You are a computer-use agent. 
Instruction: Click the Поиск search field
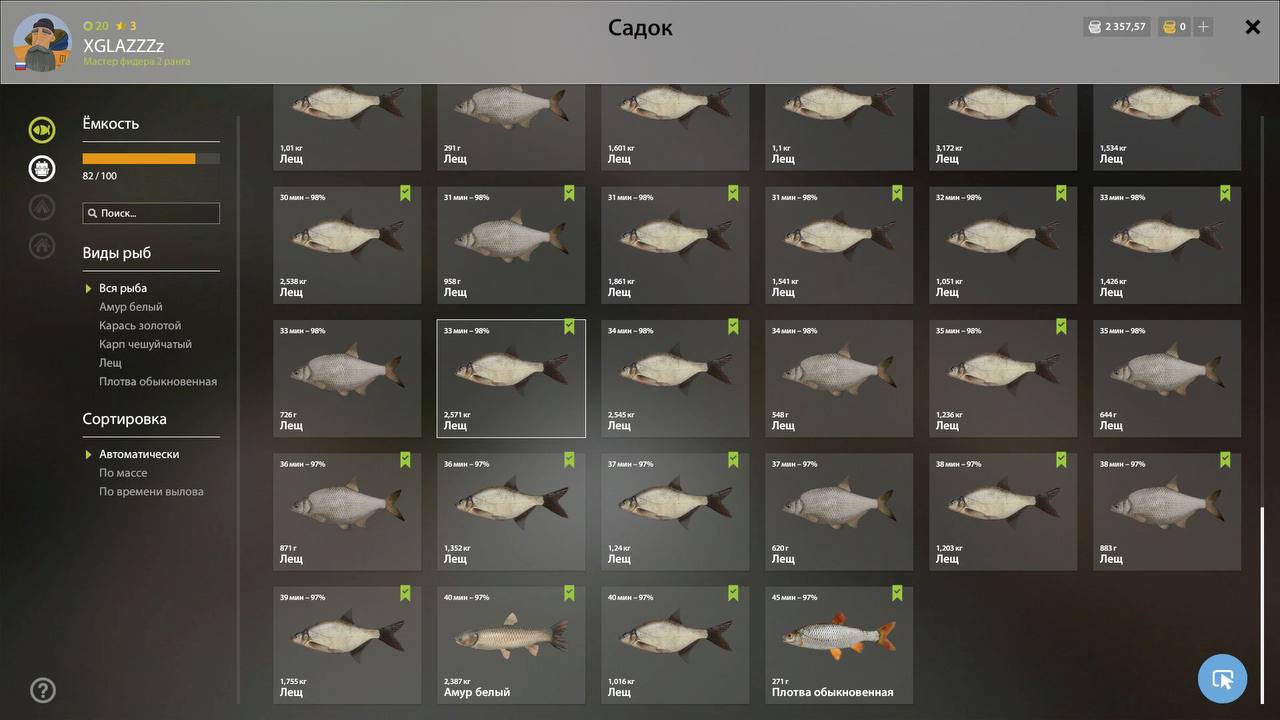tap(151, 213)
